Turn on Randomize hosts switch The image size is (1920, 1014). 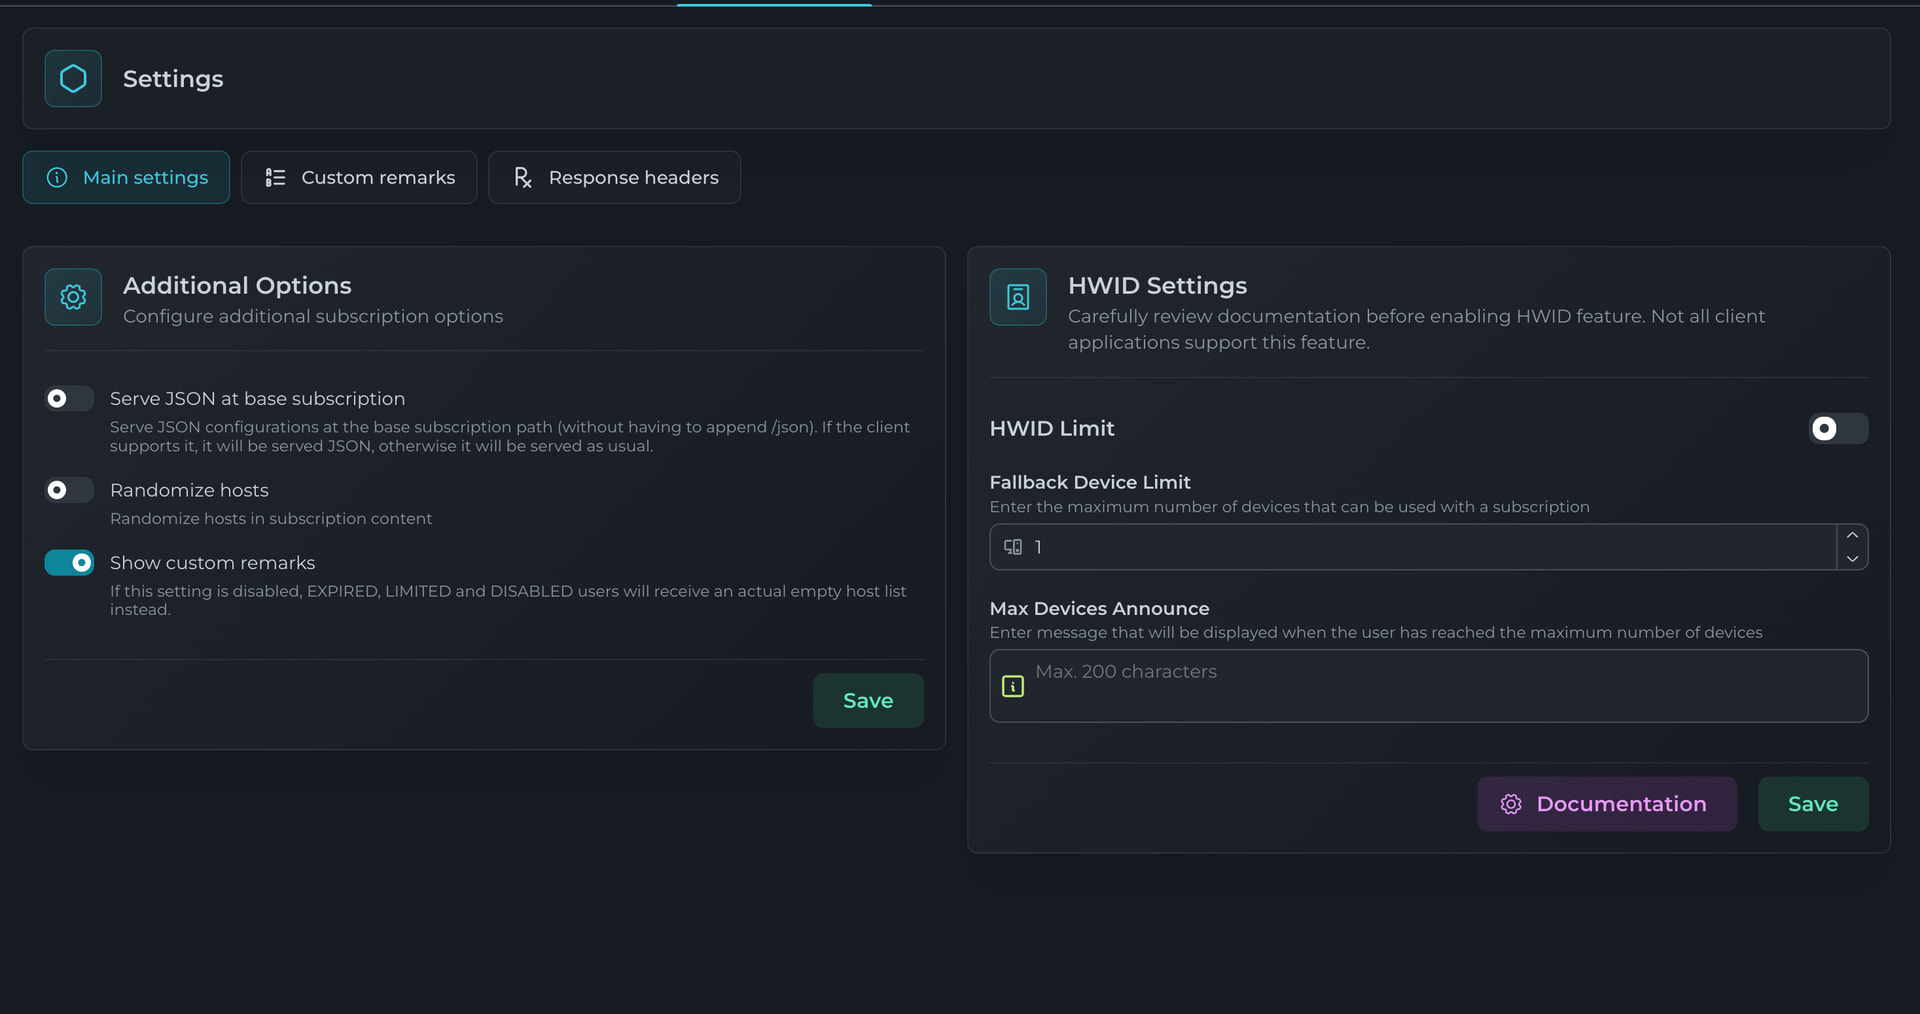pos(69,490)
